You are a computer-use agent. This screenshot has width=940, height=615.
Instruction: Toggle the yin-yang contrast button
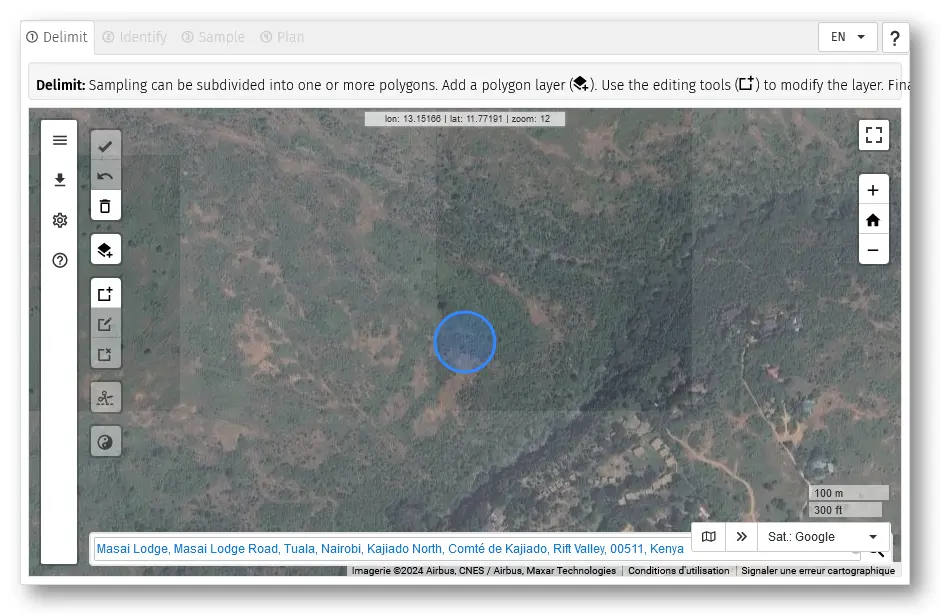105,441
